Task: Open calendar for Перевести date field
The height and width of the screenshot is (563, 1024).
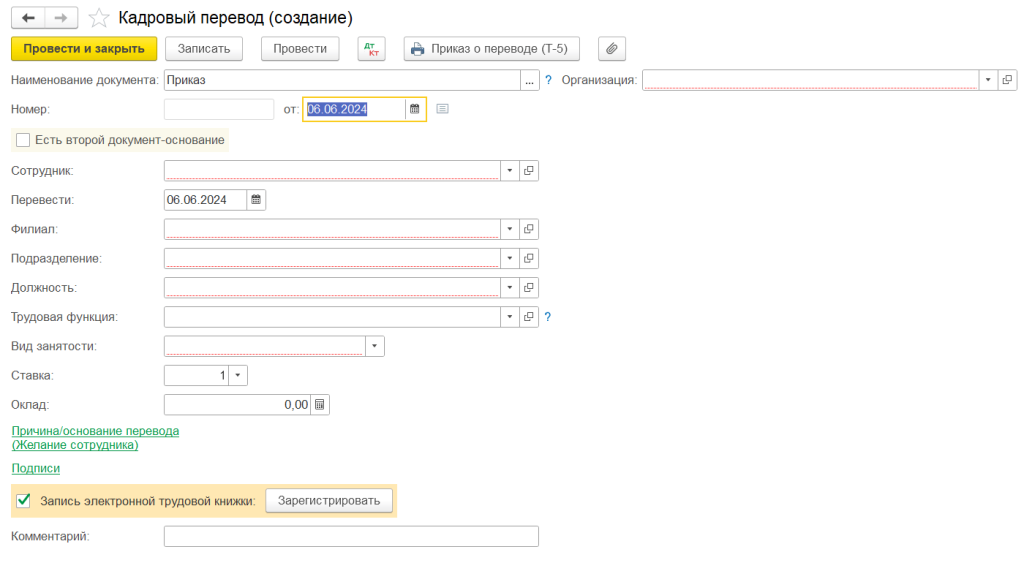Action: point(255,200)
